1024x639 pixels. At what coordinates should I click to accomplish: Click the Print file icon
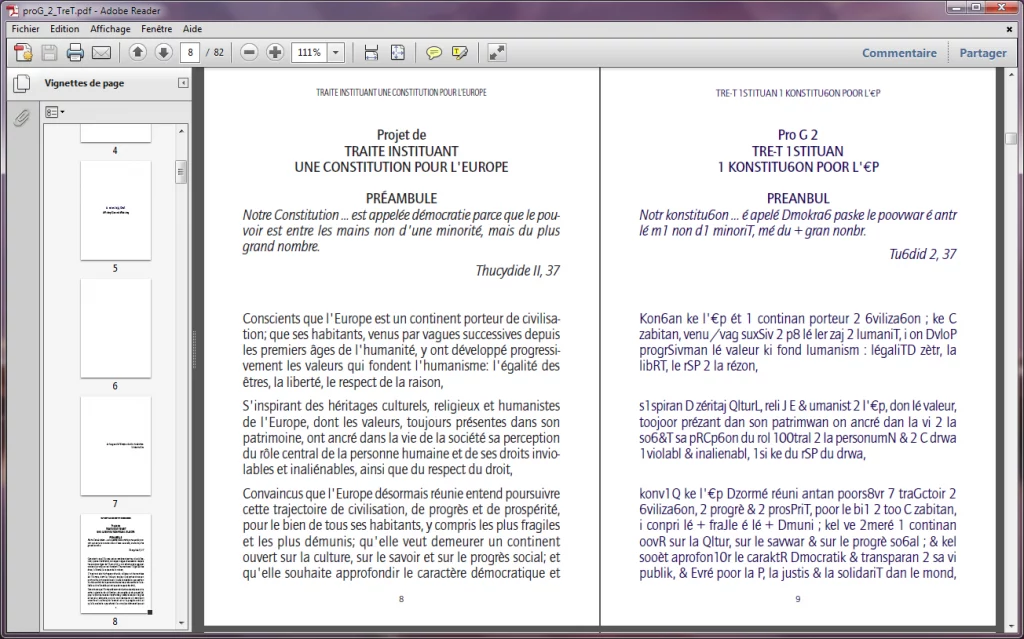tap(75, 52)
